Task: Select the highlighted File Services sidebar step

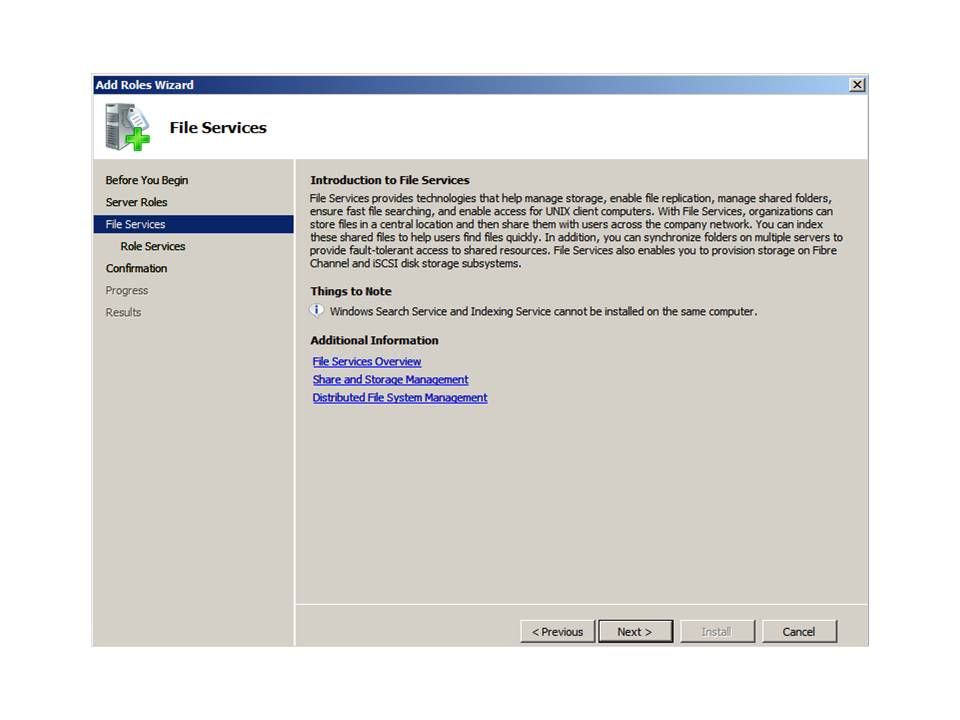Action: click(136, 224)
